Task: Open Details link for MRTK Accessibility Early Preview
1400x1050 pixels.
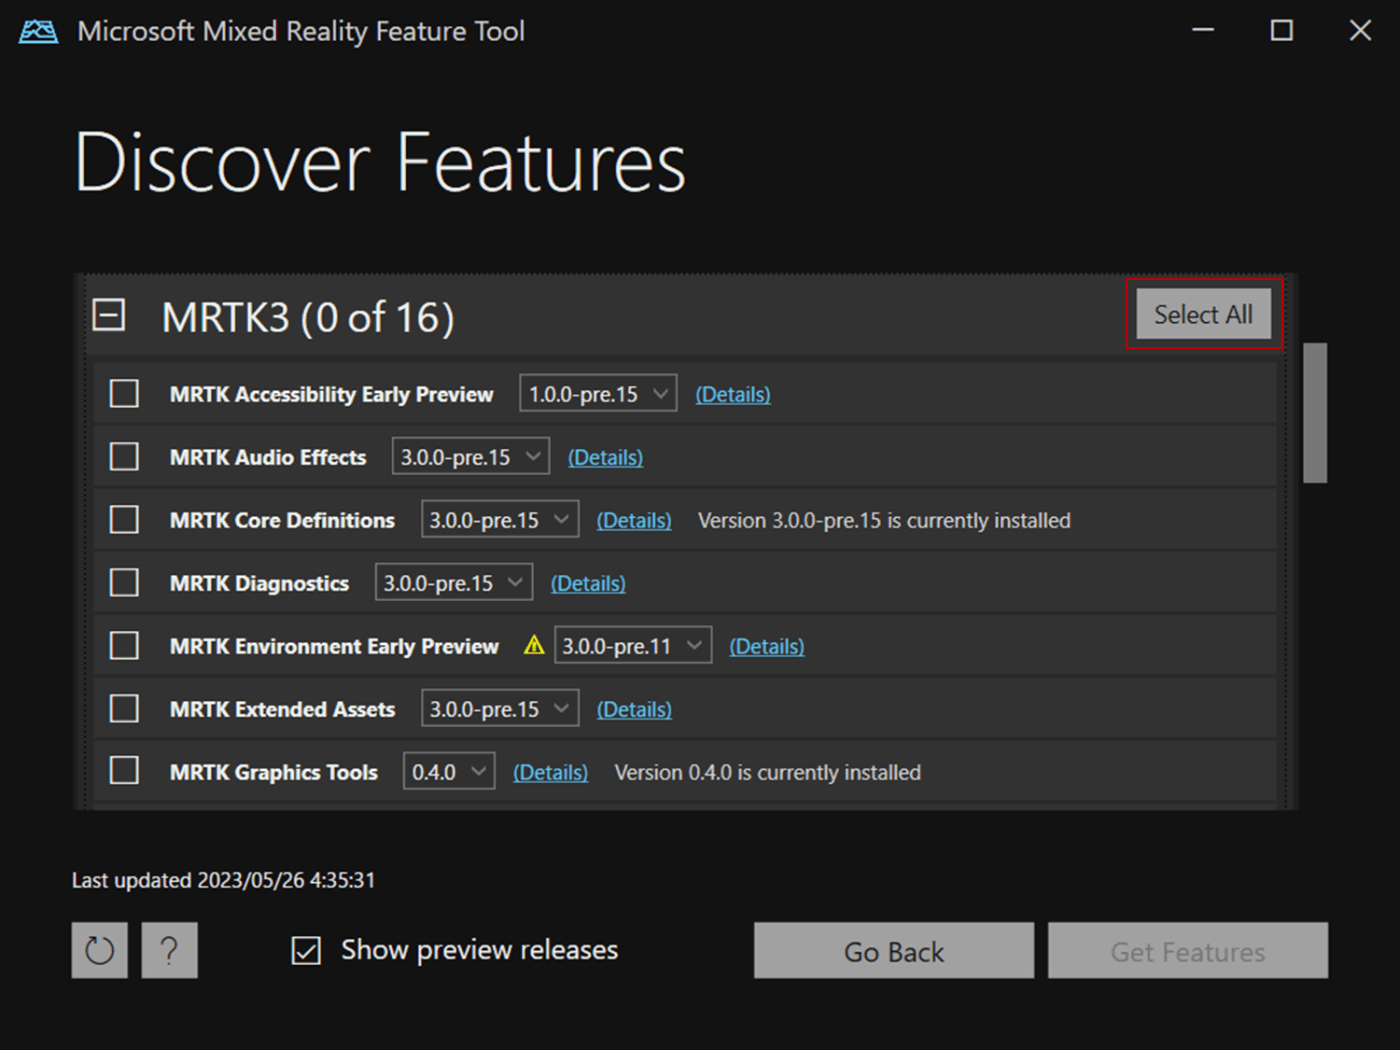Action: 733,394
